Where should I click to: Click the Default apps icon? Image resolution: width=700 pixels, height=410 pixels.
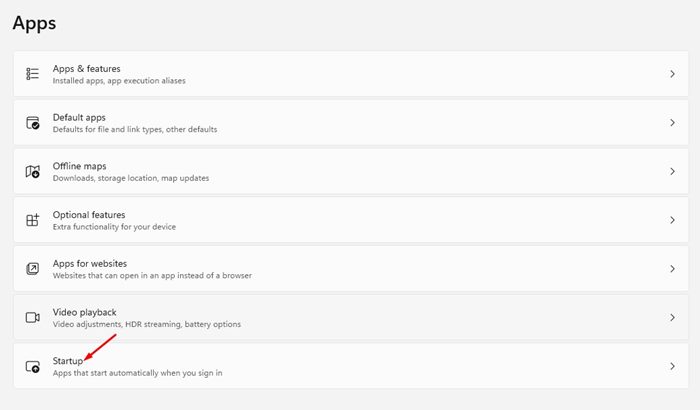[32, 123]
